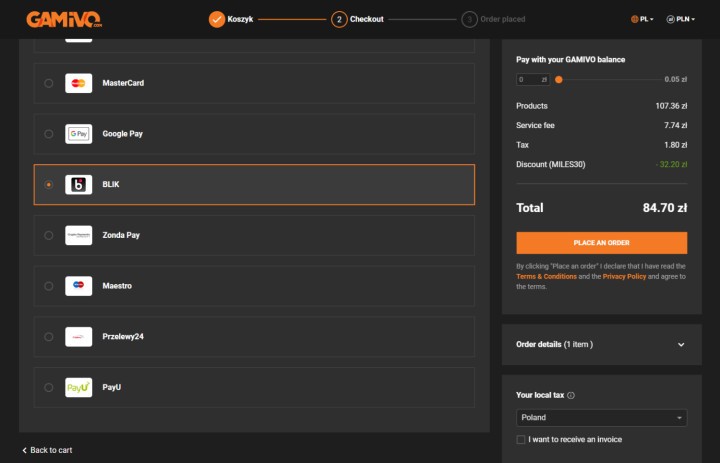The height and width of the screenshot is (463, 720).
Task: Click the PayU logo icon
Action: (79, 387)
